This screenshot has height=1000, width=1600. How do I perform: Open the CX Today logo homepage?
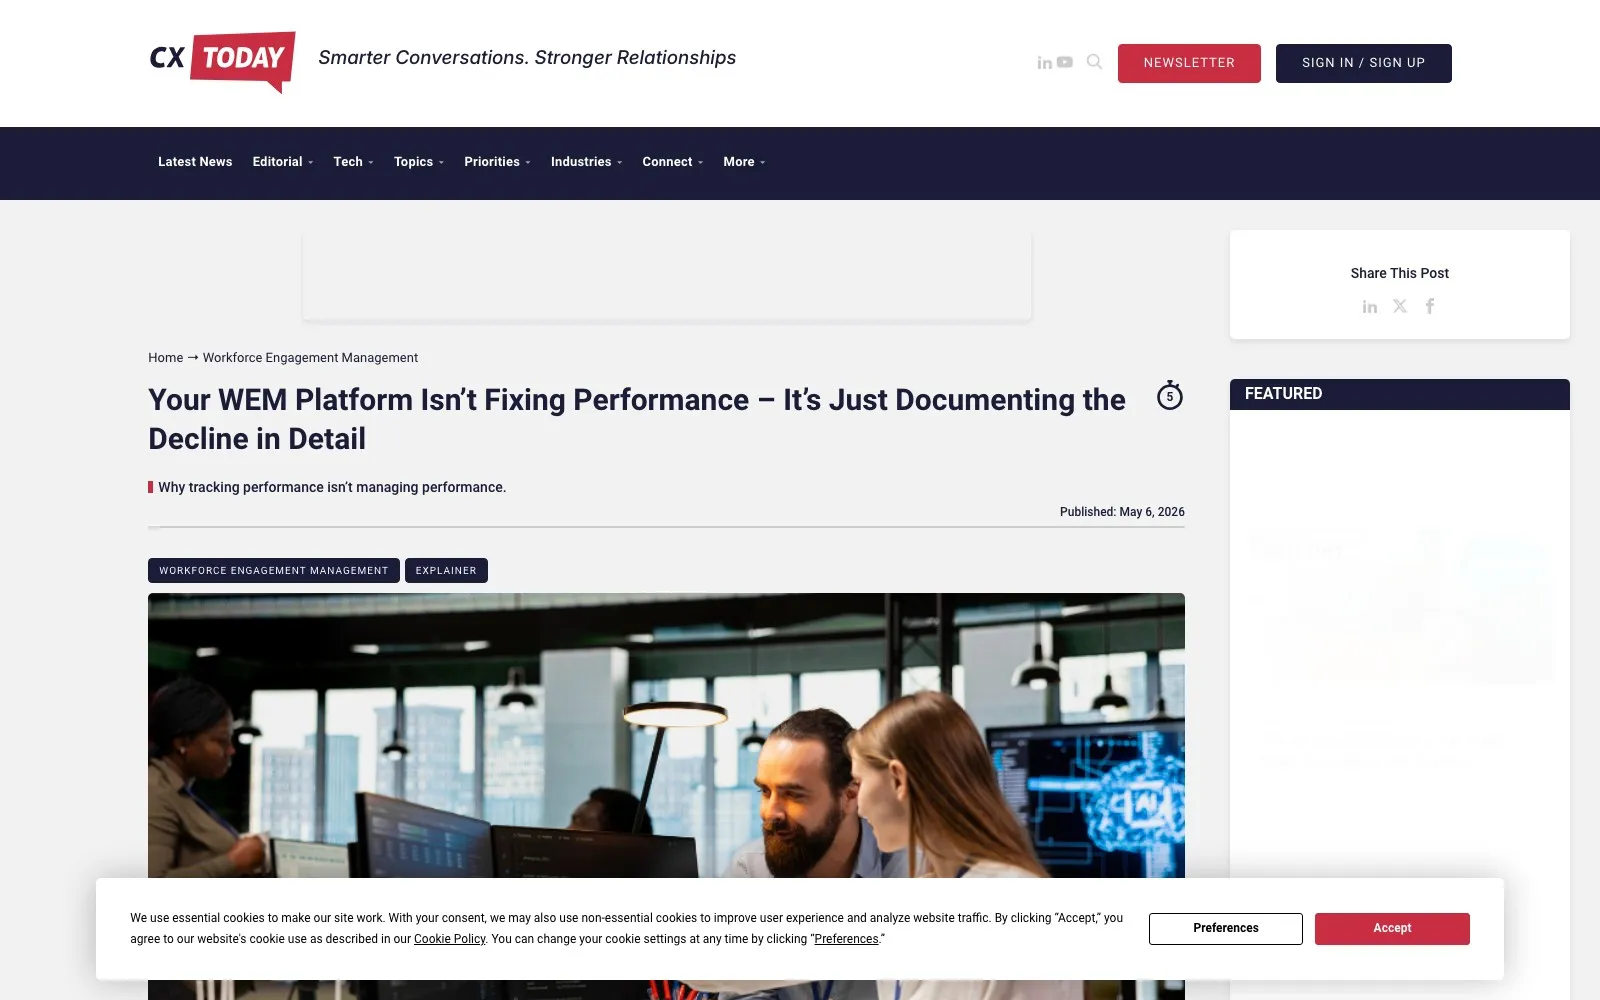pyautogui.click(x=222, y=62)
